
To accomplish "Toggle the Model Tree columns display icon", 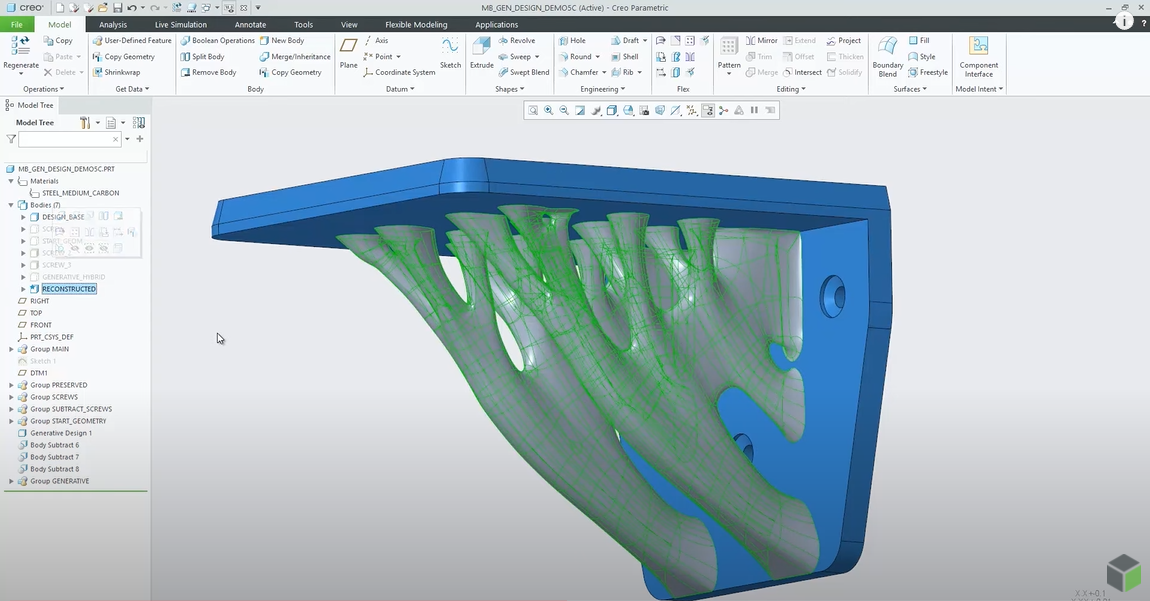I will (x=139, y=123).
